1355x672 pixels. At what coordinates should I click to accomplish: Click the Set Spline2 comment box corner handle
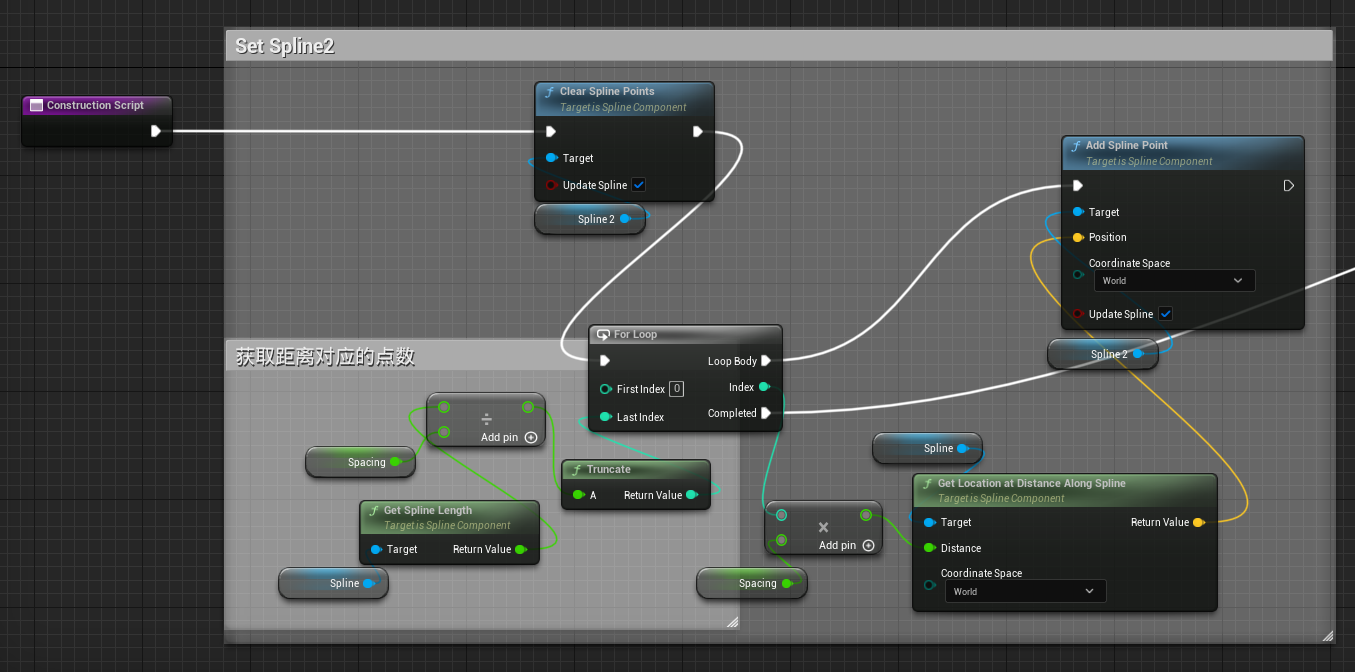1327,635
